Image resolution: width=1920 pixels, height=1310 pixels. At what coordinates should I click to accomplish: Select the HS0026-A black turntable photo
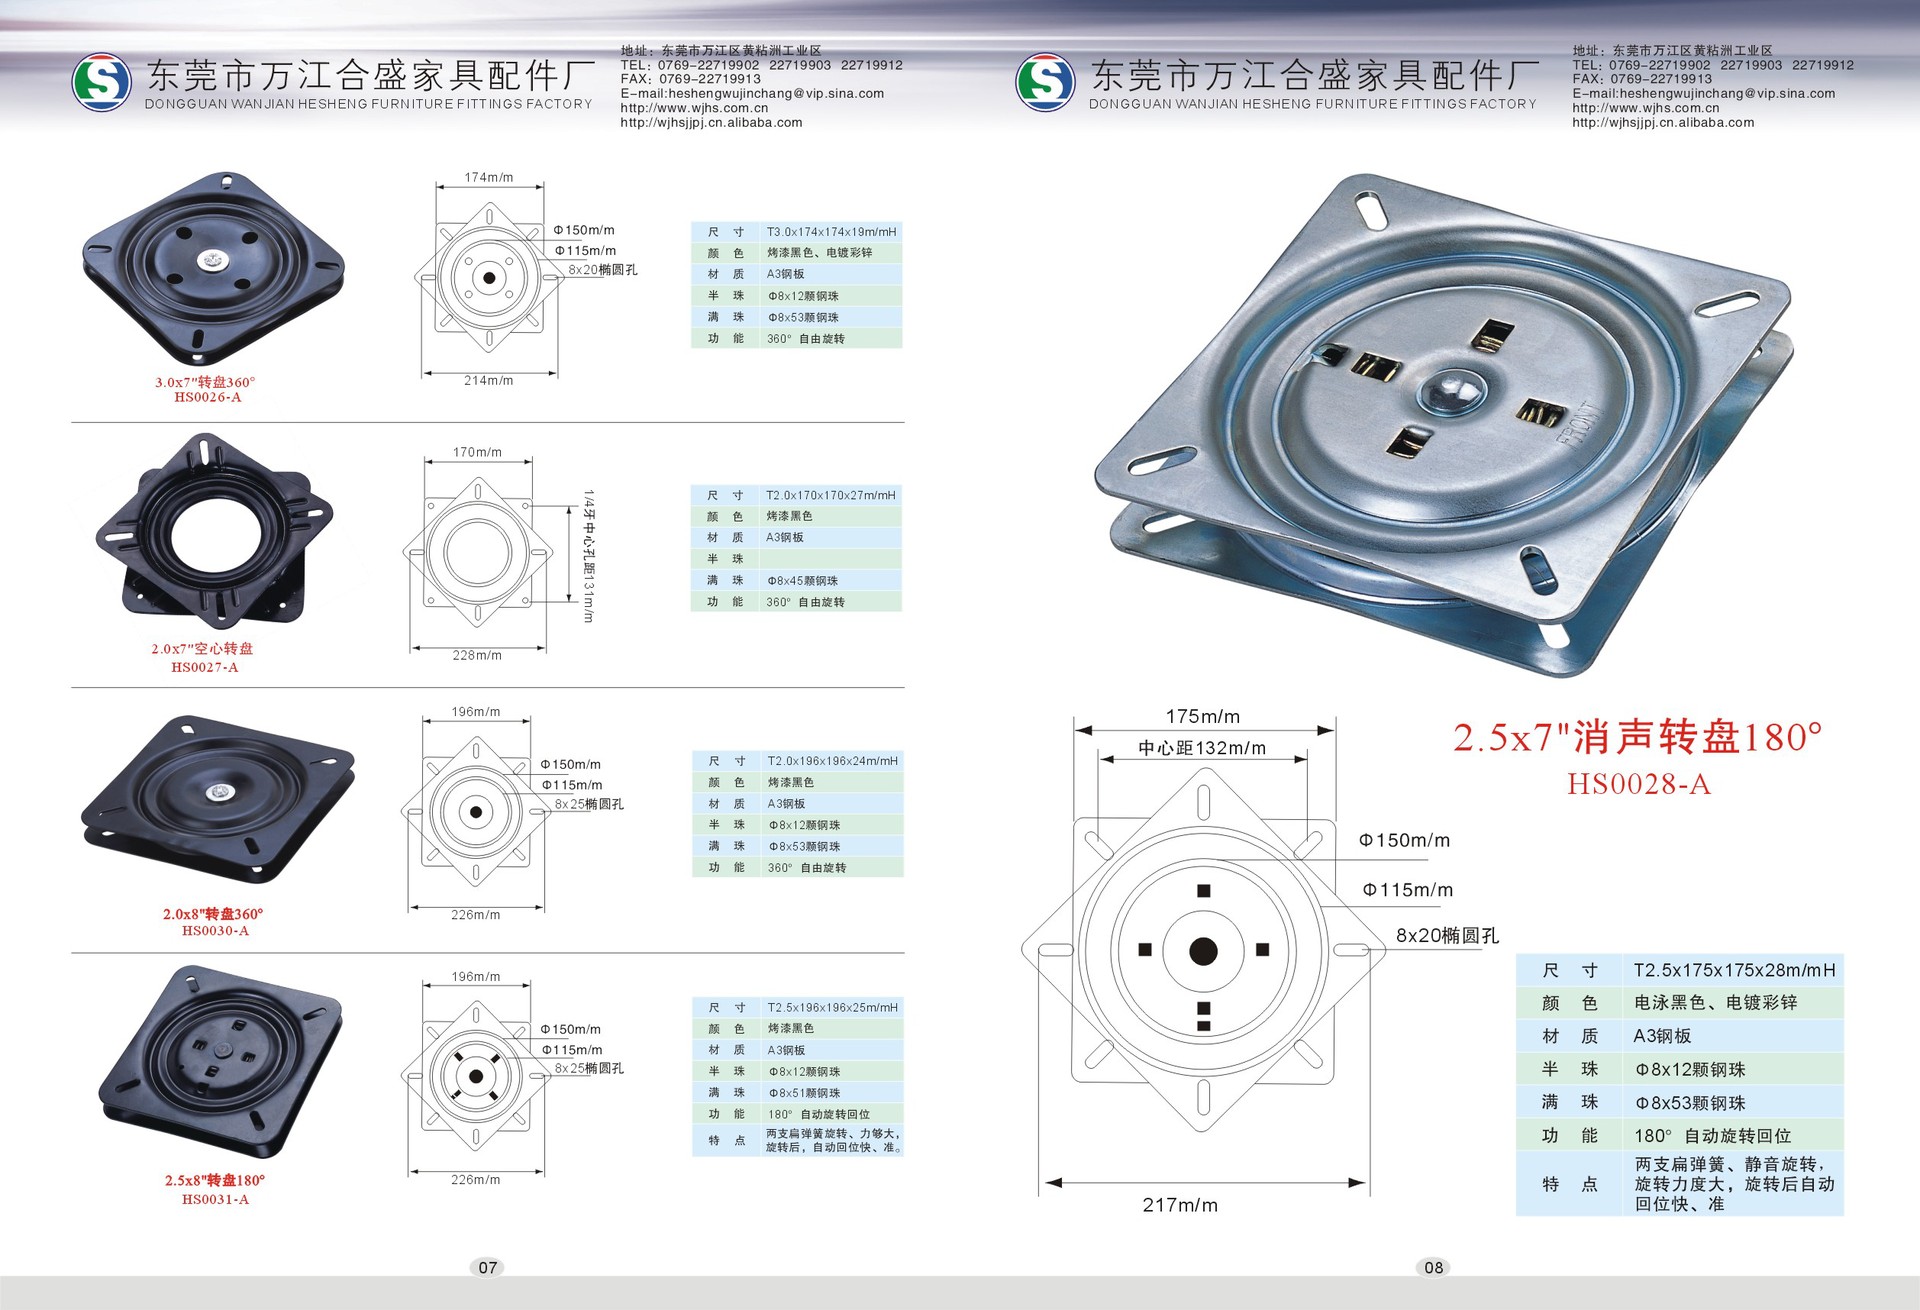[214, 268]
